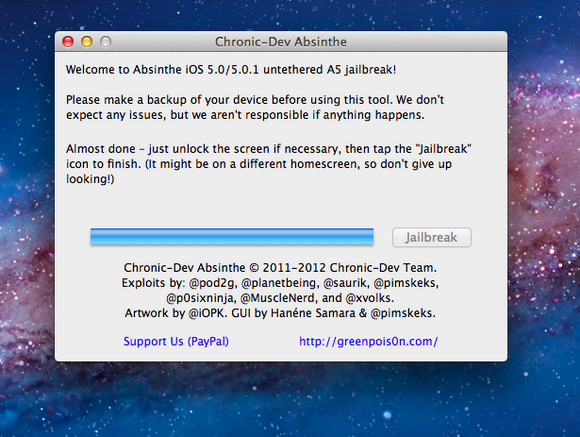Image resolution: width=580 pixels, height=437 pixels.
Task: Open the http://greenpois0n.com/ link
Action: tap(368, 341)
